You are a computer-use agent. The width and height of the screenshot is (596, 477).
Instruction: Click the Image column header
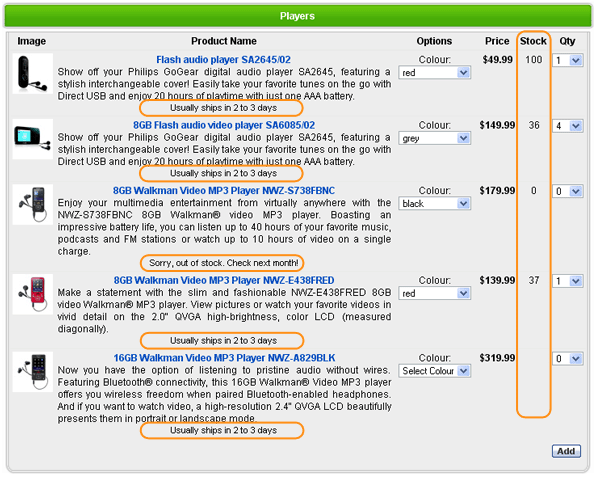(x=32, y=41)
